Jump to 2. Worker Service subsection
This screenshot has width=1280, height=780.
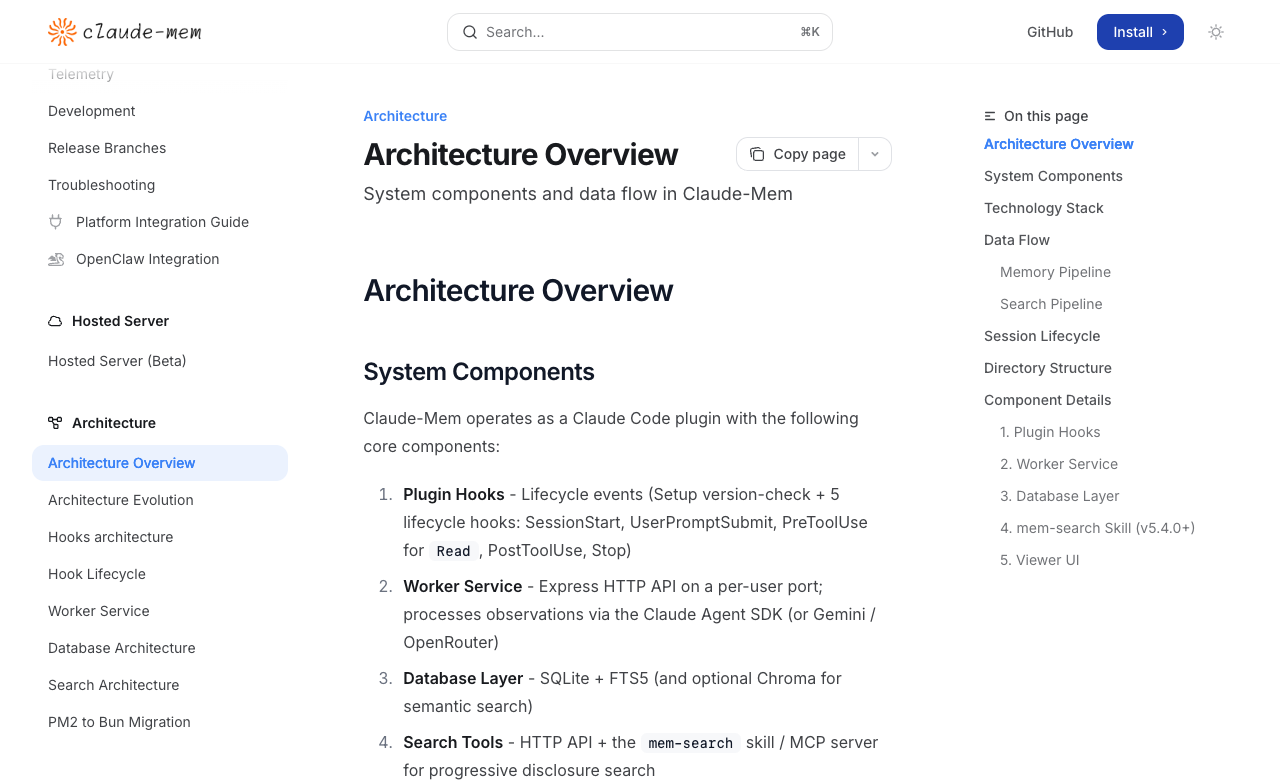pos(1059,464)
